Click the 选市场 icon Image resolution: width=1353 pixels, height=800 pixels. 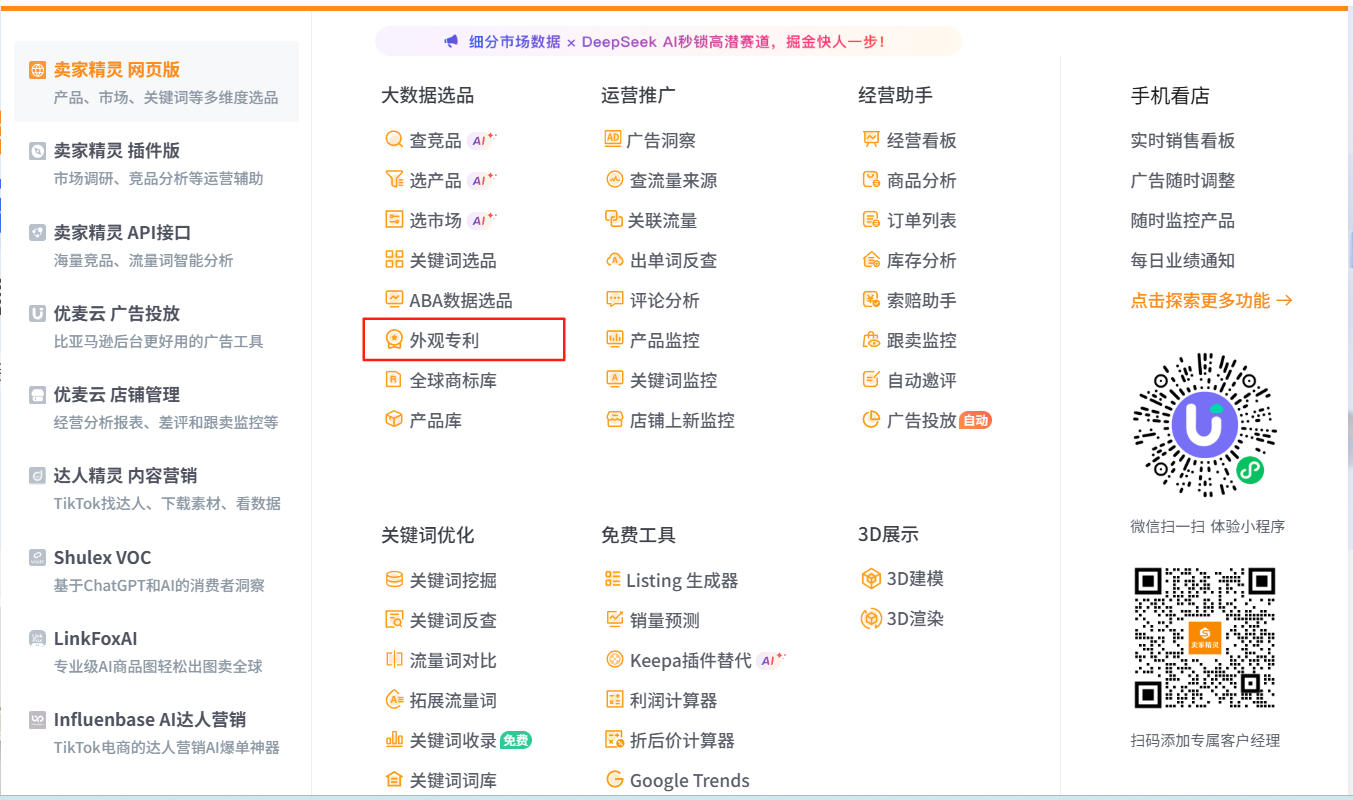pyautogui.click(x=394, y=220)
